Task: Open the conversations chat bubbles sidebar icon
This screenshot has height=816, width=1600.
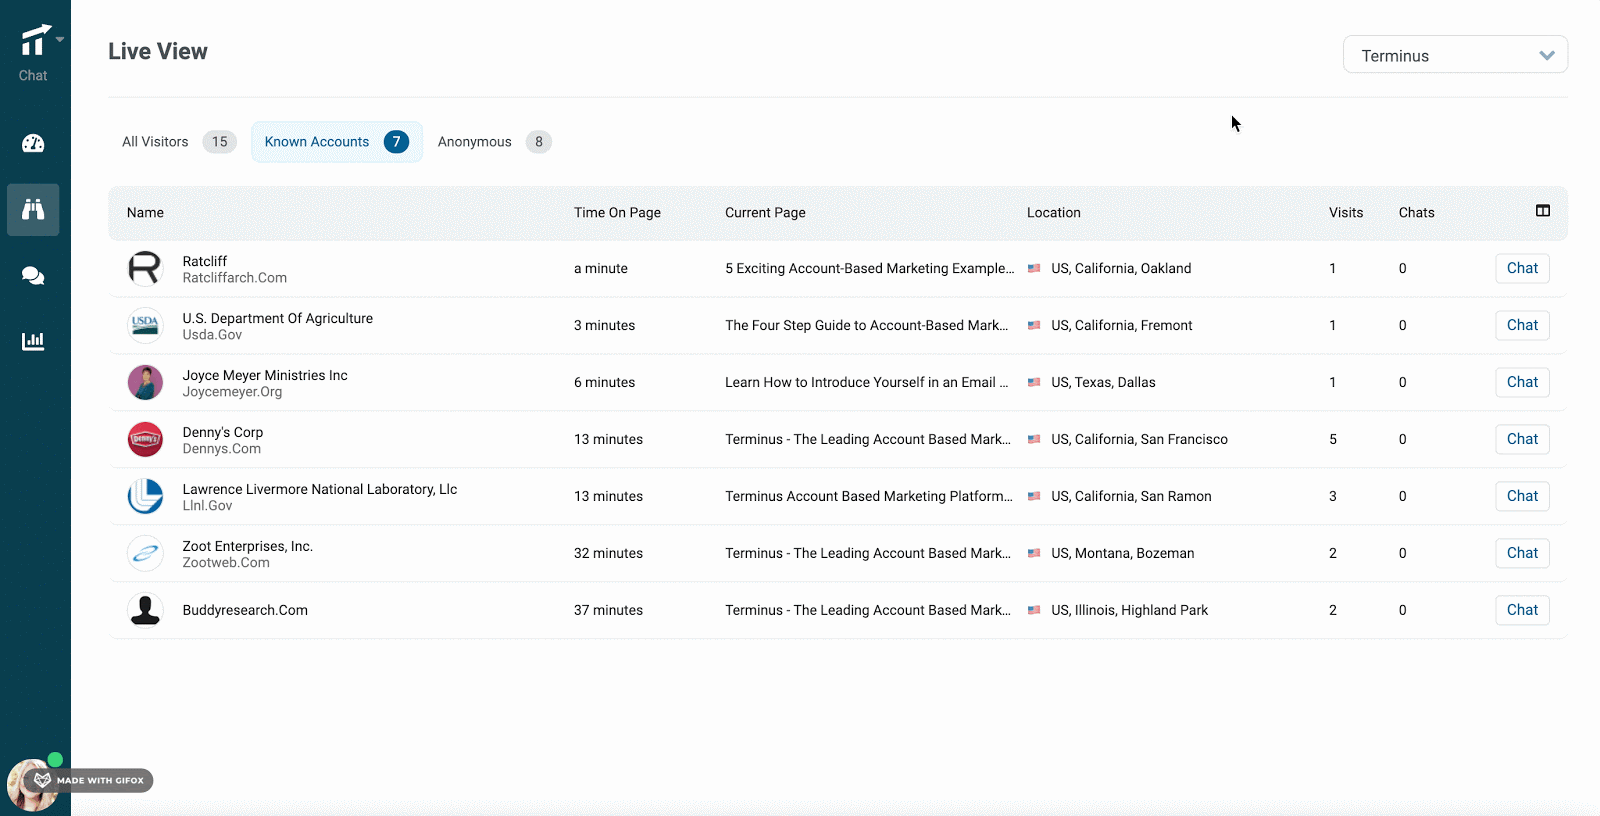Action: tap(33, 276)
